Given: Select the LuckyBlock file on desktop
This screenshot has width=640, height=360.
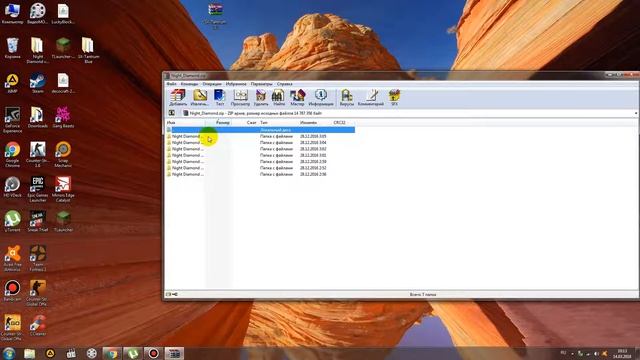Looking at the screenshot, I should tap(63, 13).
